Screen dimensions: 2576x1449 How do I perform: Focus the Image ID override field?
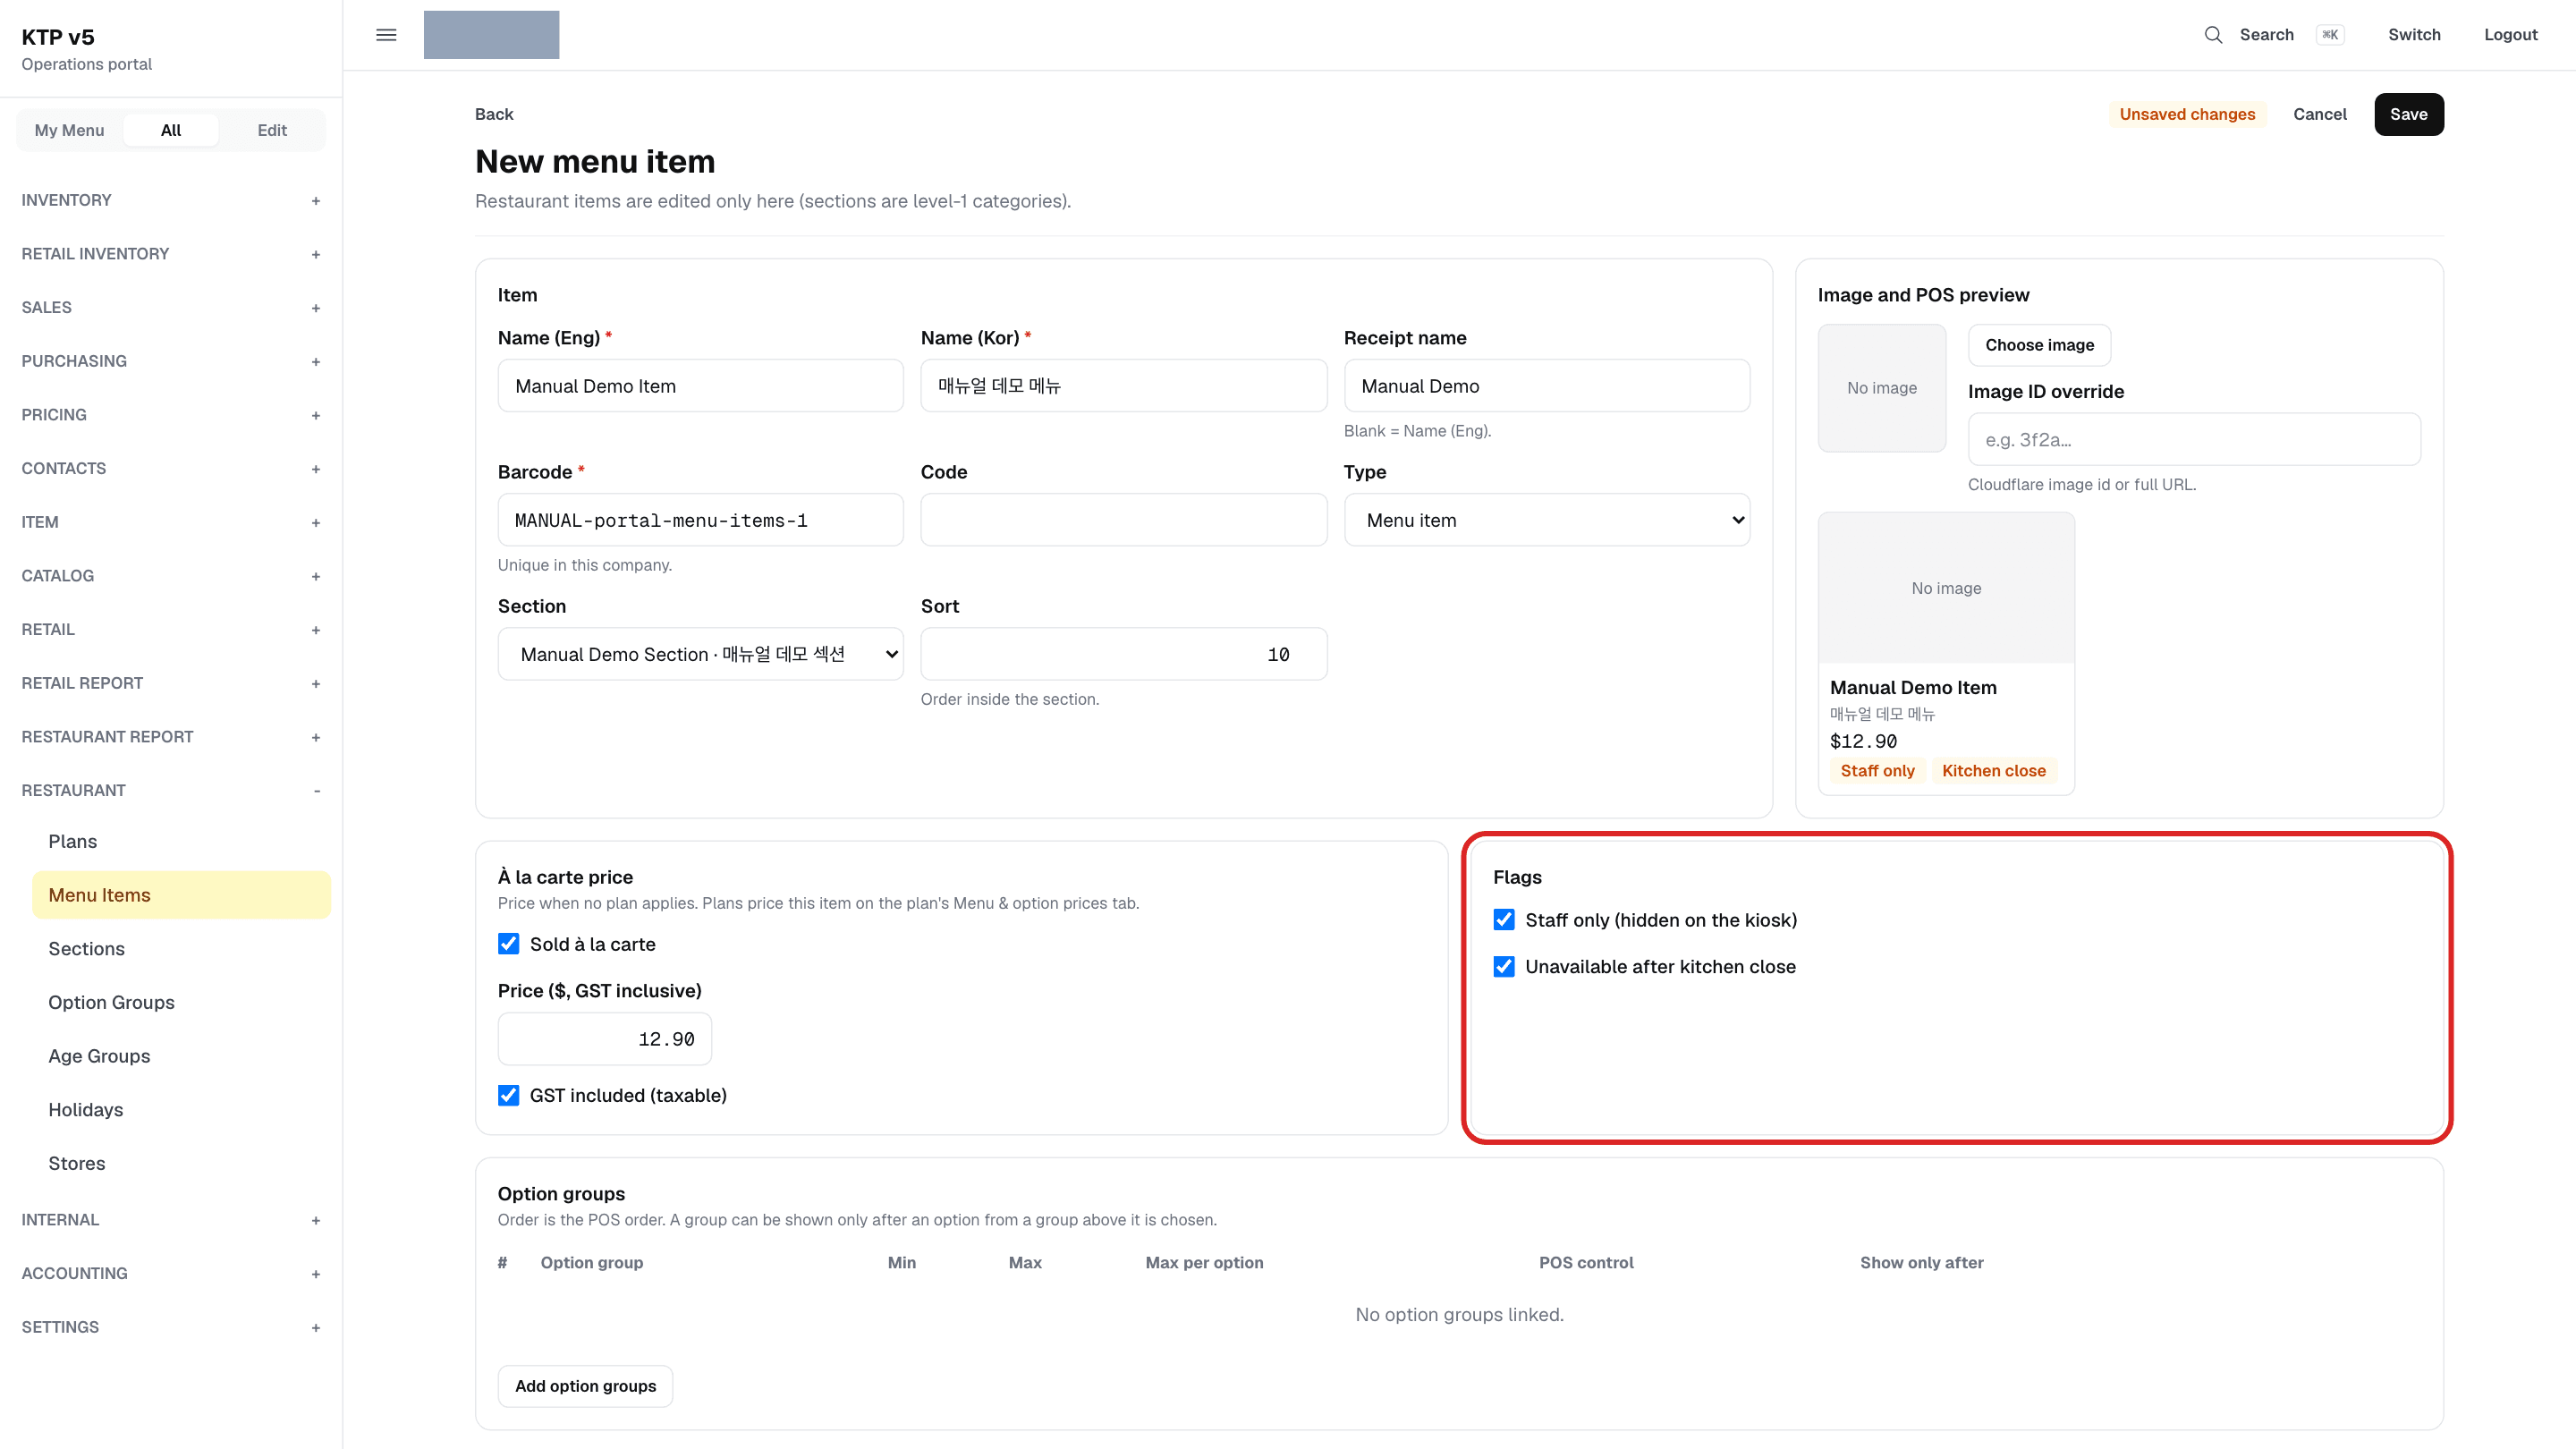point(2195,440)
